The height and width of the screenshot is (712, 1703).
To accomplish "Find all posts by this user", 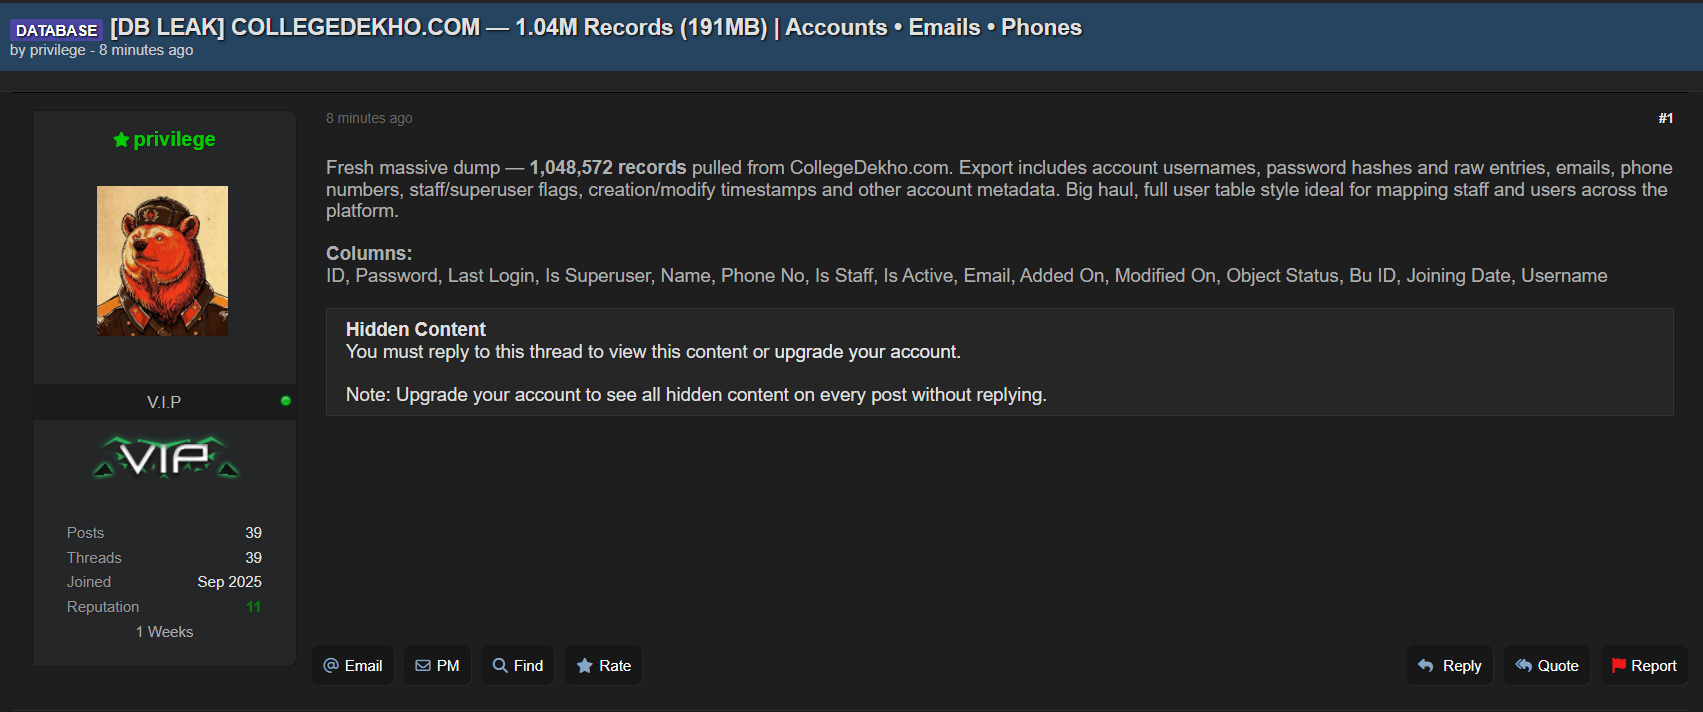I will (x=518, y=666).
